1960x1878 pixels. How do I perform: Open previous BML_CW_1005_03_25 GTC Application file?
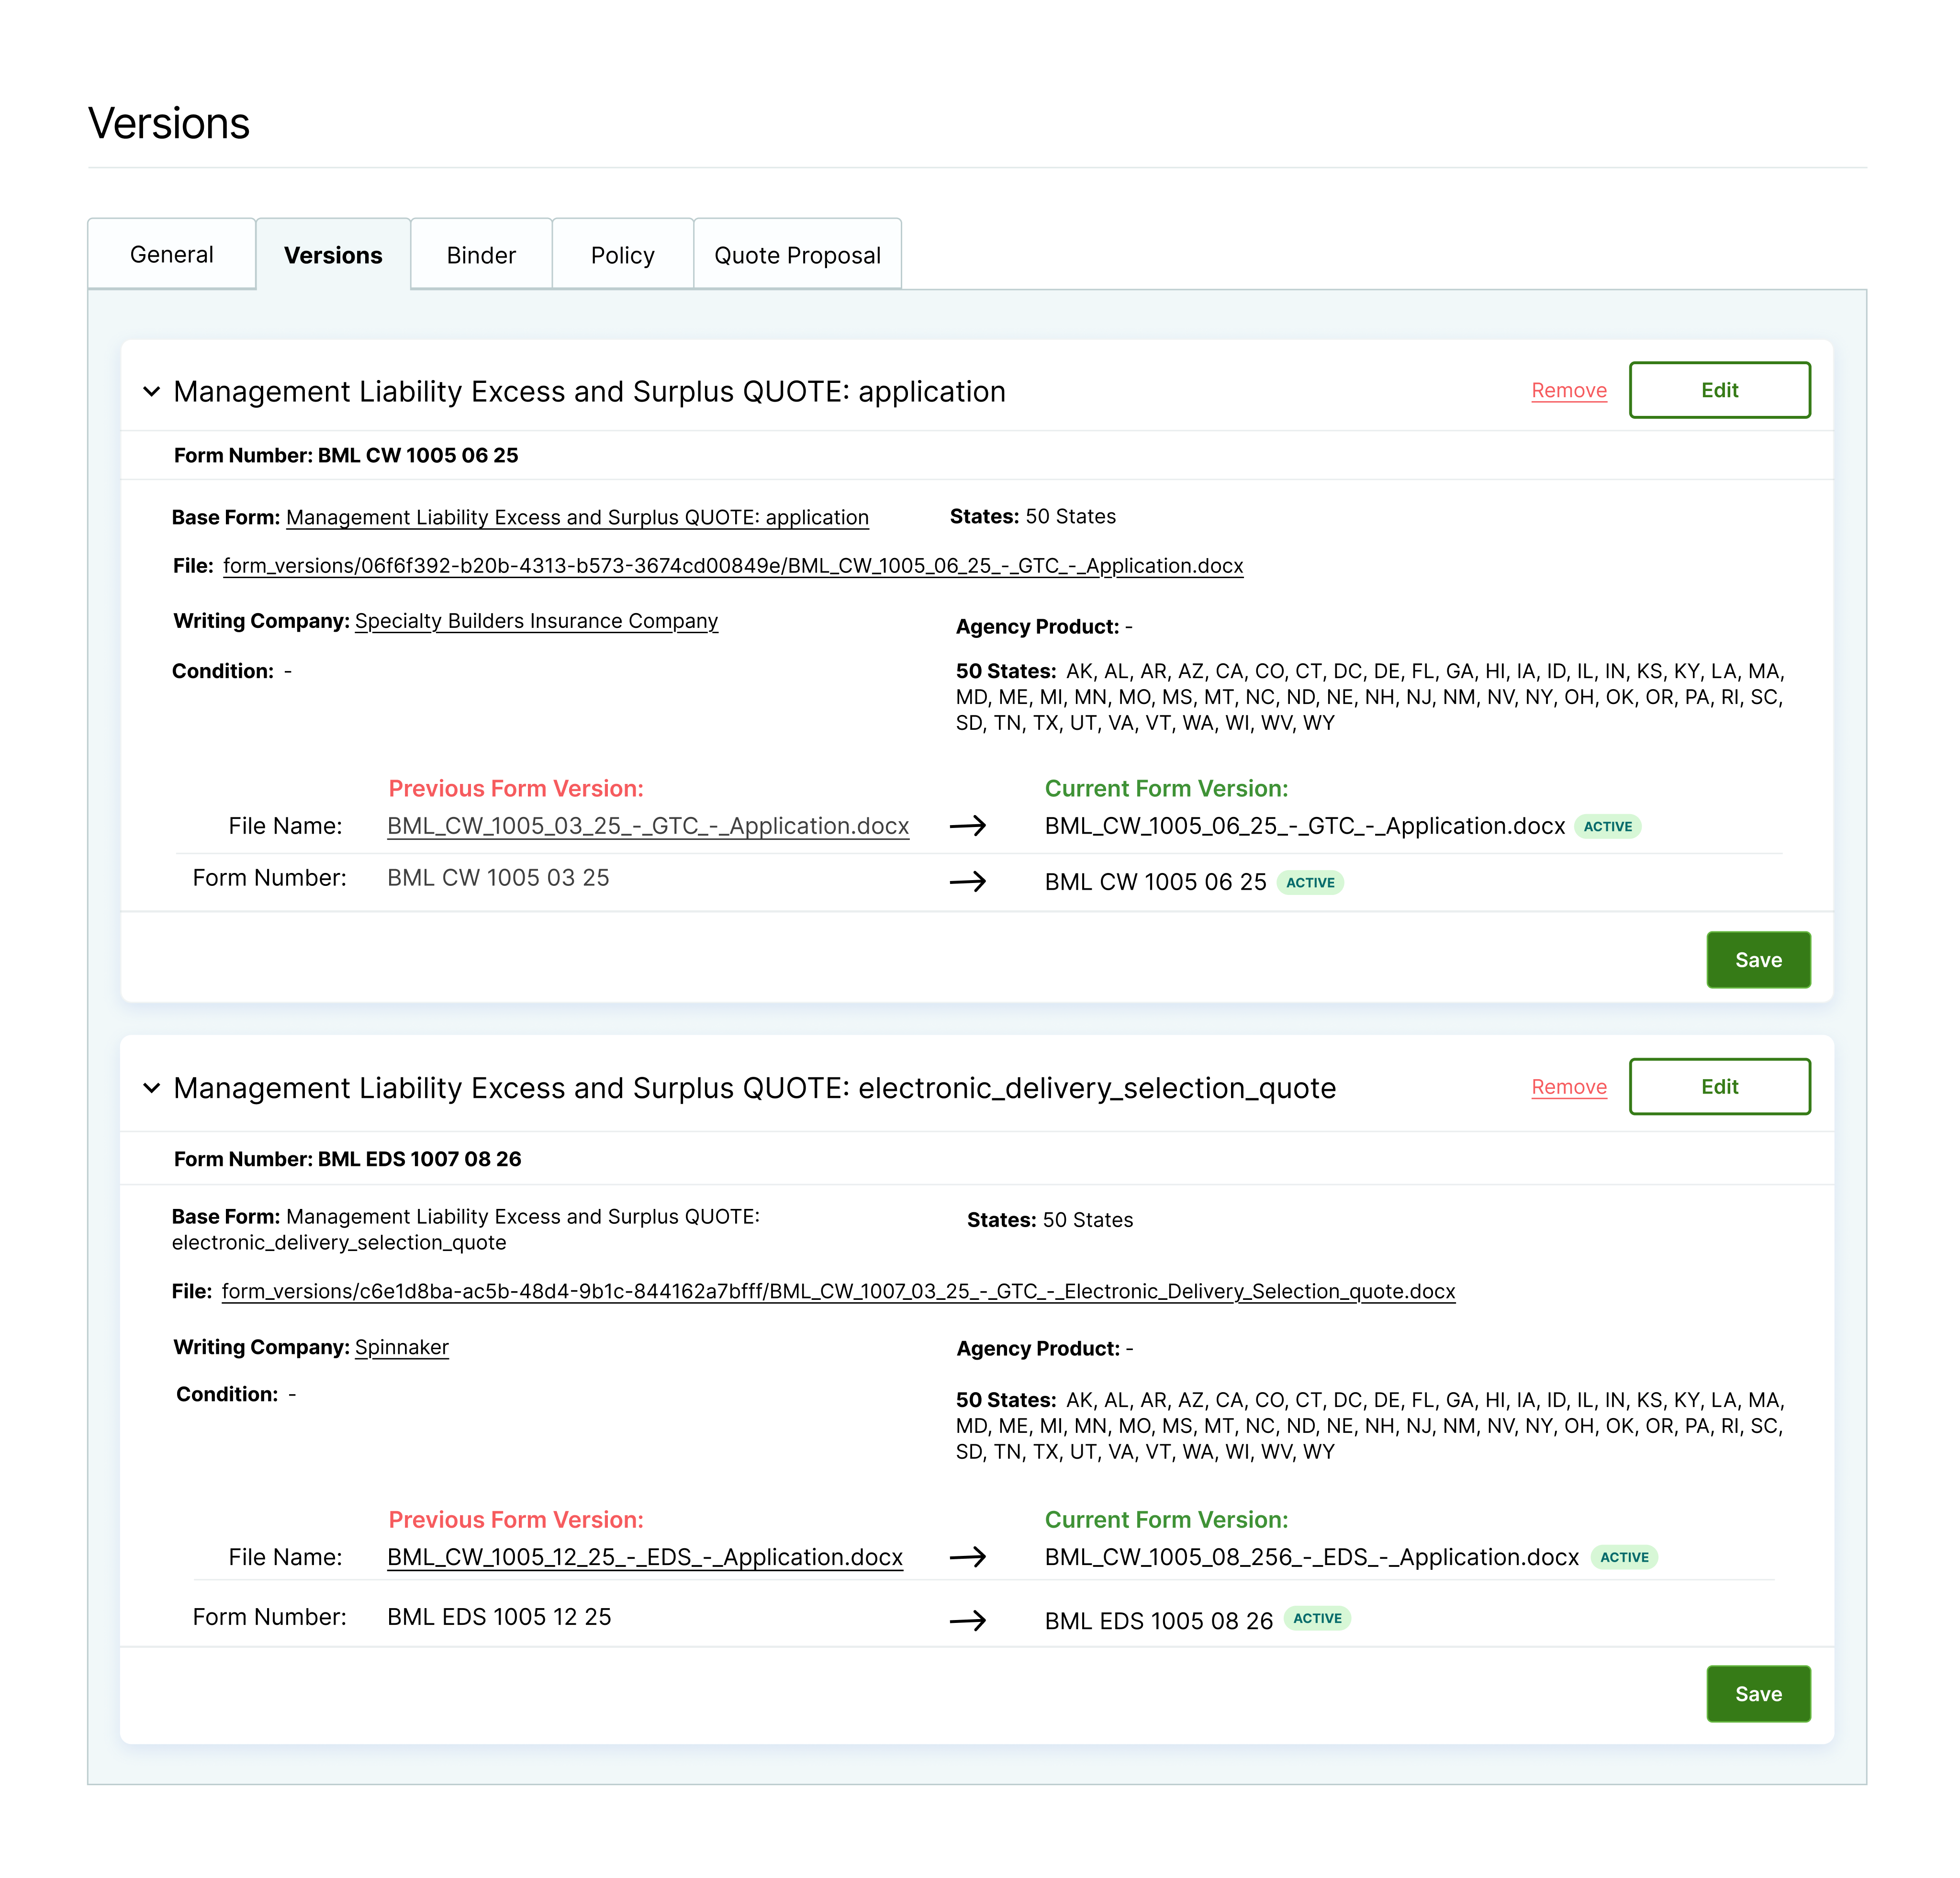pyautogui.click(x=648, y=826)
